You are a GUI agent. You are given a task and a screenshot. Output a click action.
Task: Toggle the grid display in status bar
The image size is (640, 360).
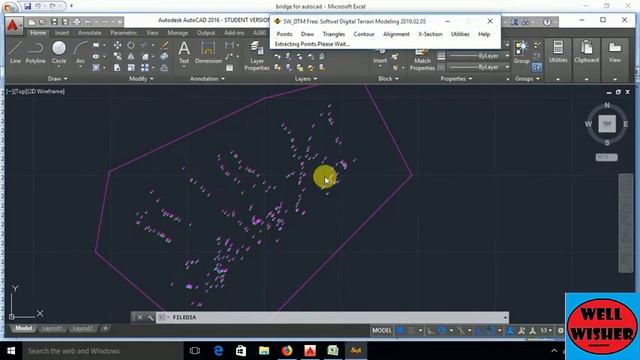[x=400, y=330]
